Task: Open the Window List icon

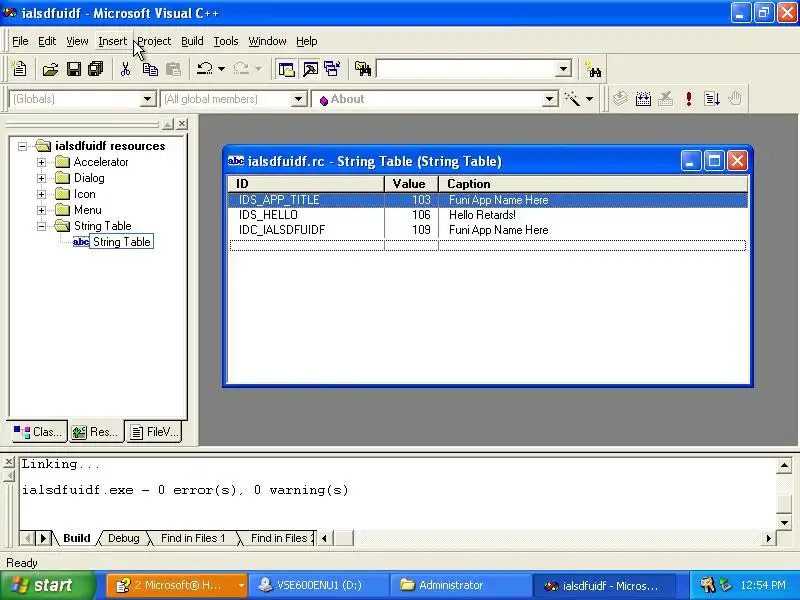Action: point(332,69)
